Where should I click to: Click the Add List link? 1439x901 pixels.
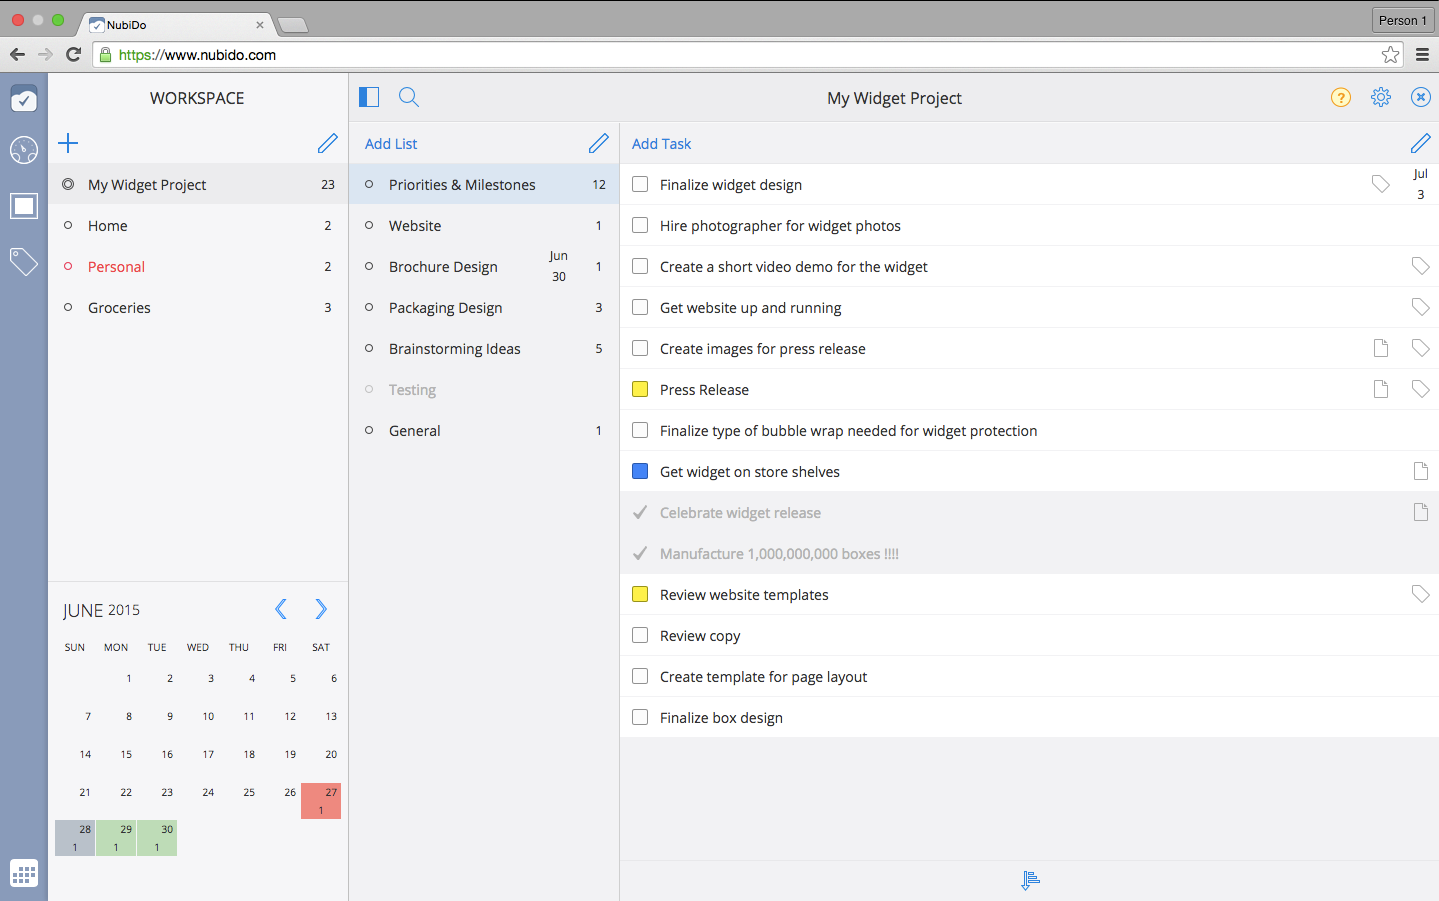pos(391,144)
